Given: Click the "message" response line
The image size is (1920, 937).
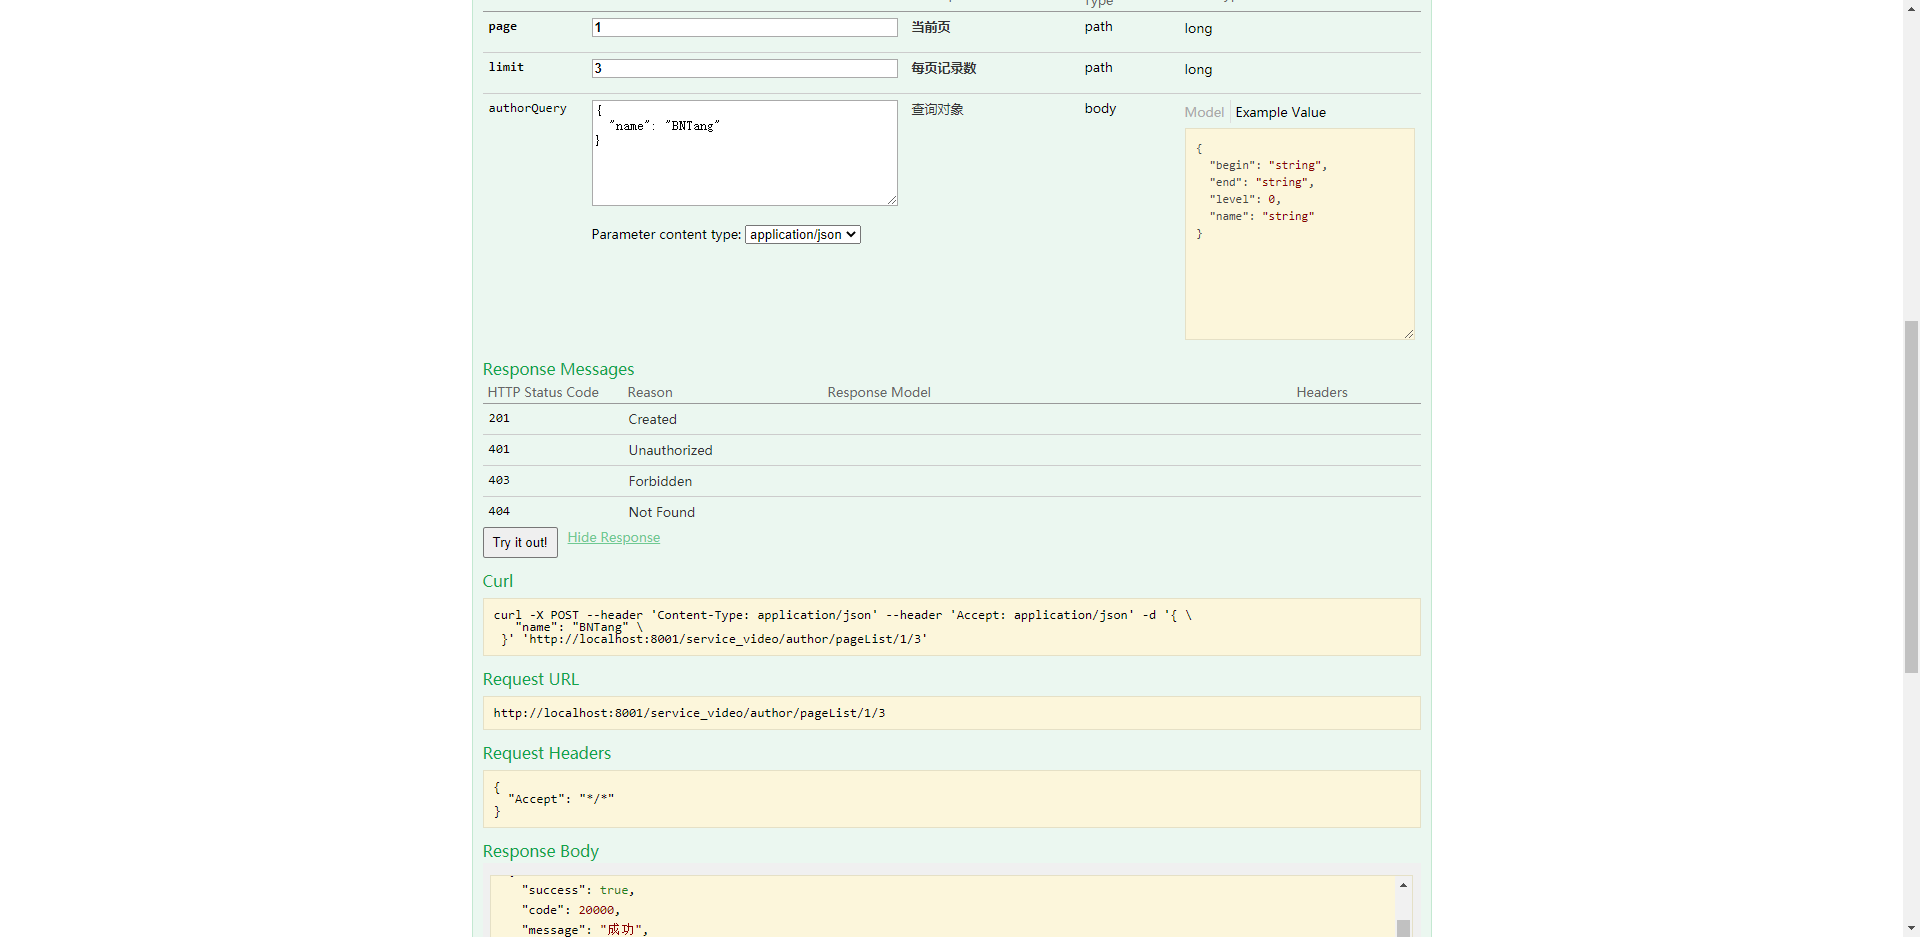Looking at the screenshot, I should 585,930.
